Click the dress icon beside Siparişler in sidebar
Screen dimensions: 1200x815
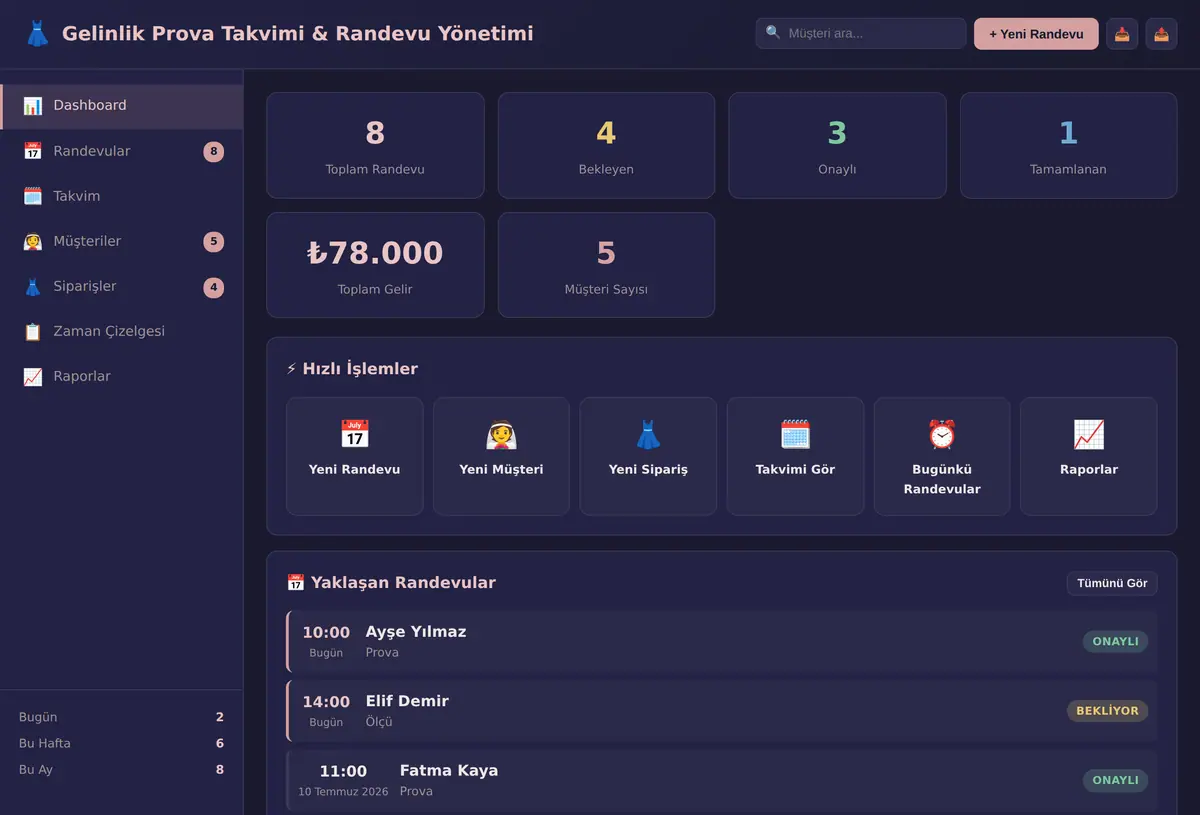33,287
